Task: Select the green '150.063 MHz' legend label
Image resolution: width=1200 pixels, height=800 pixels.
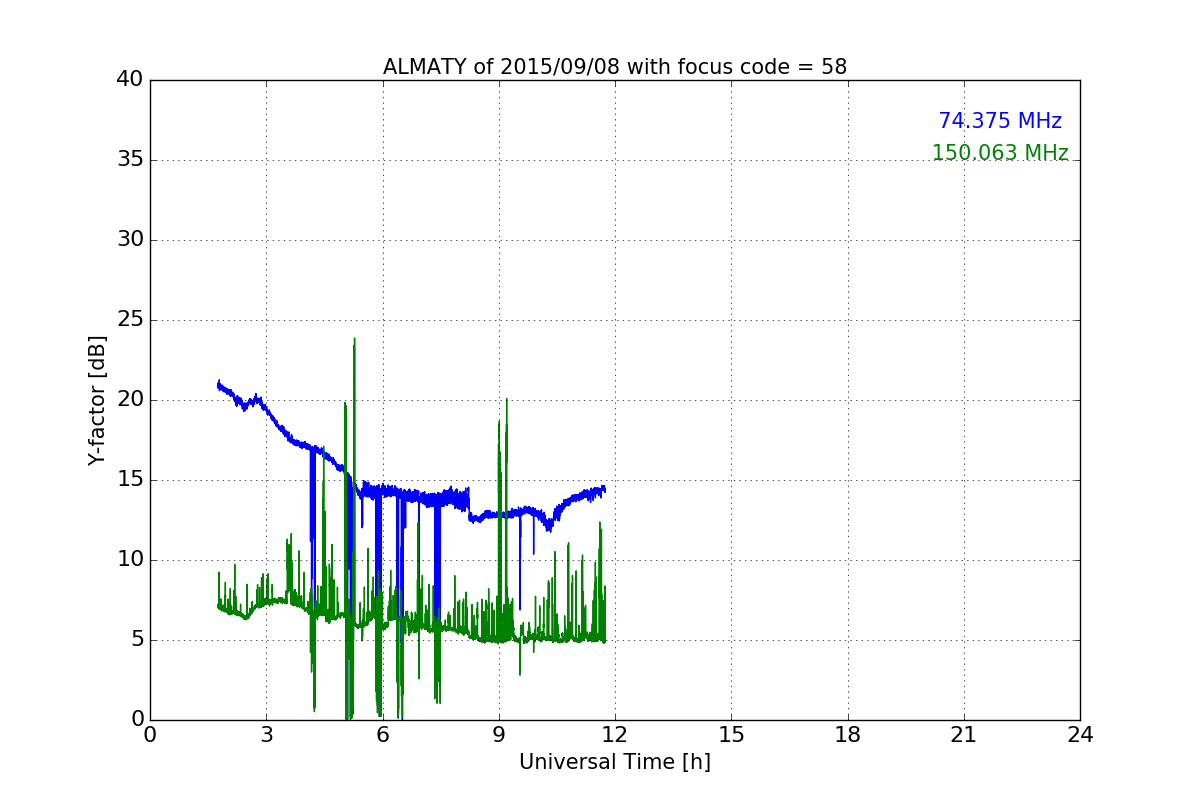Action: pos(1000,153)
